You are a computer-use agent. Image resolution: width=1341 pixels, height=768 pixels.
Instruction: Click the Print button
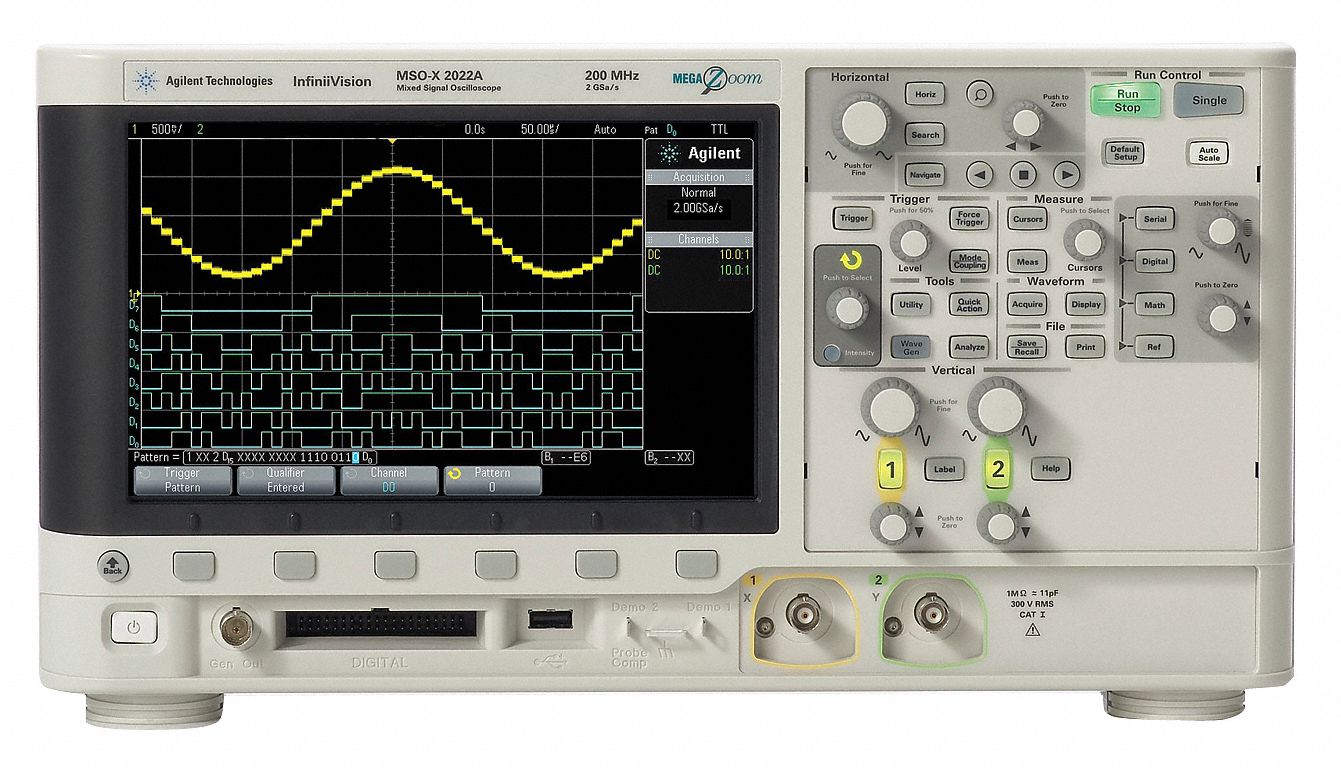pyautogui.click(x=1085, y=347)
